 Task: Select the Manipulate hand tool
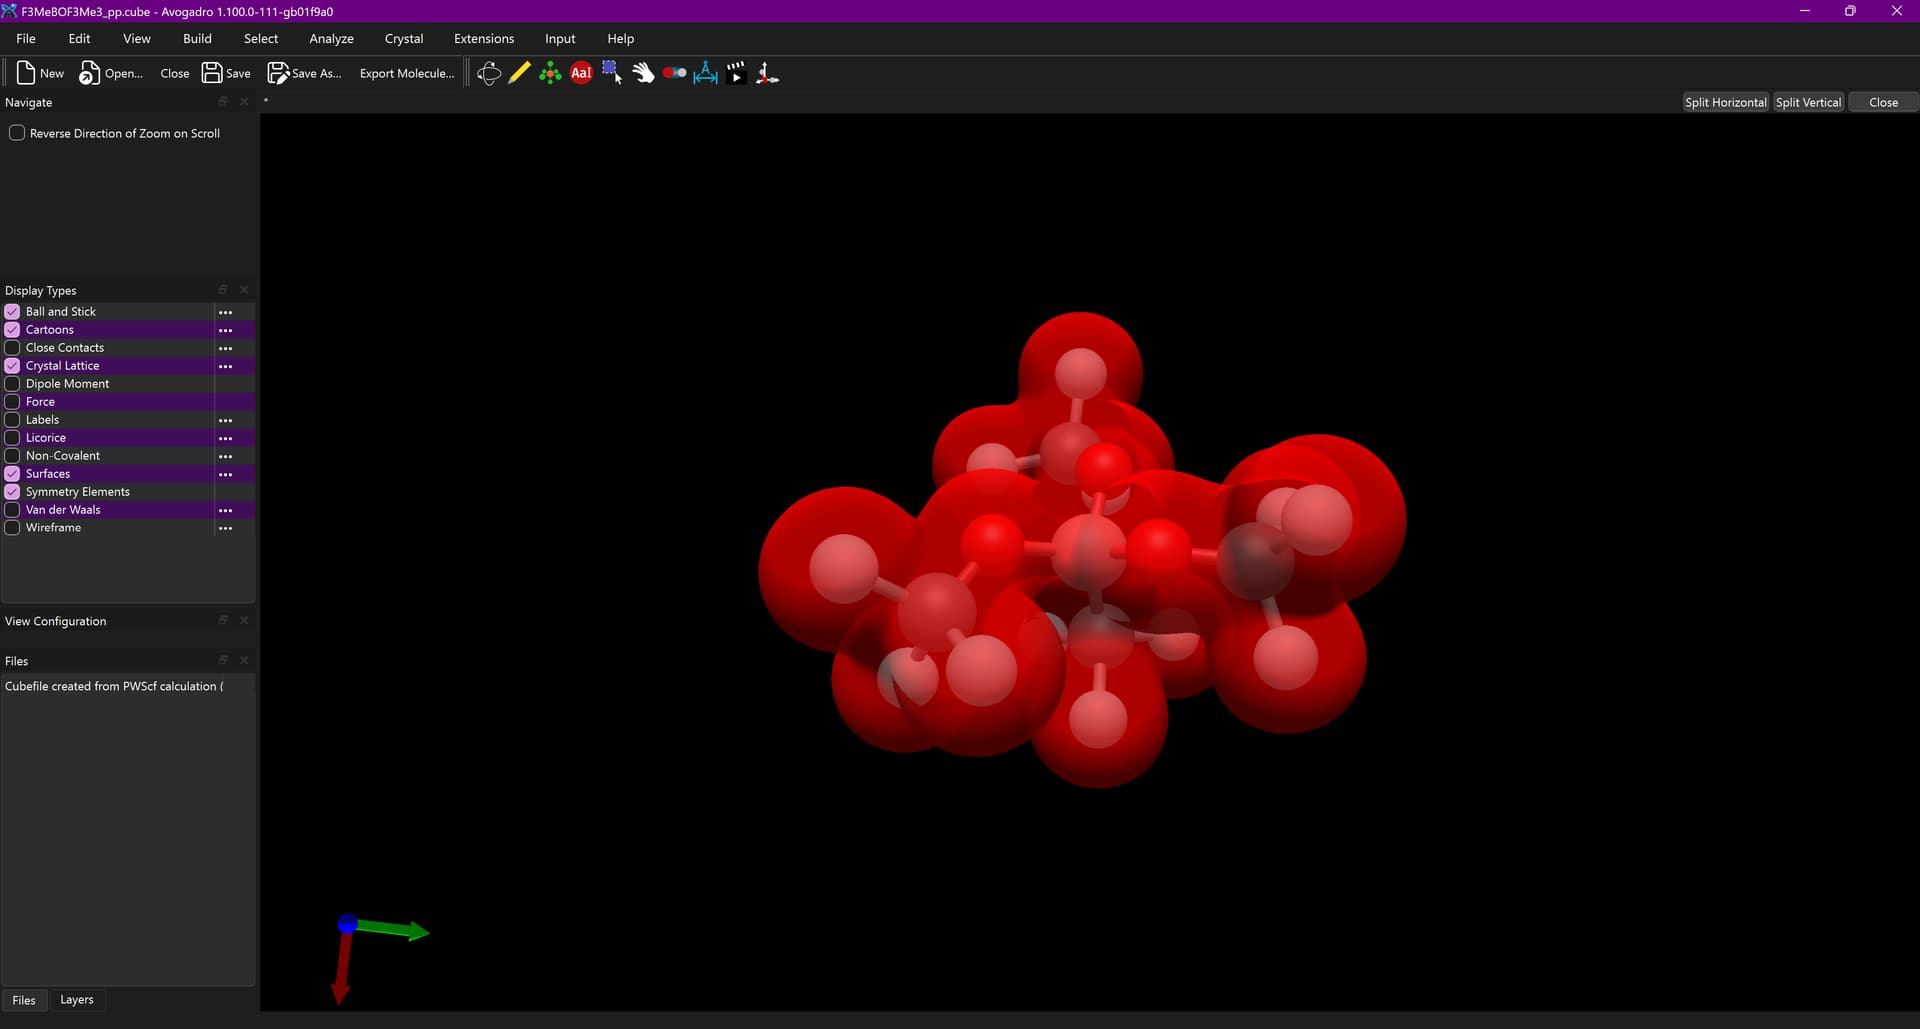tap(643, 73)
